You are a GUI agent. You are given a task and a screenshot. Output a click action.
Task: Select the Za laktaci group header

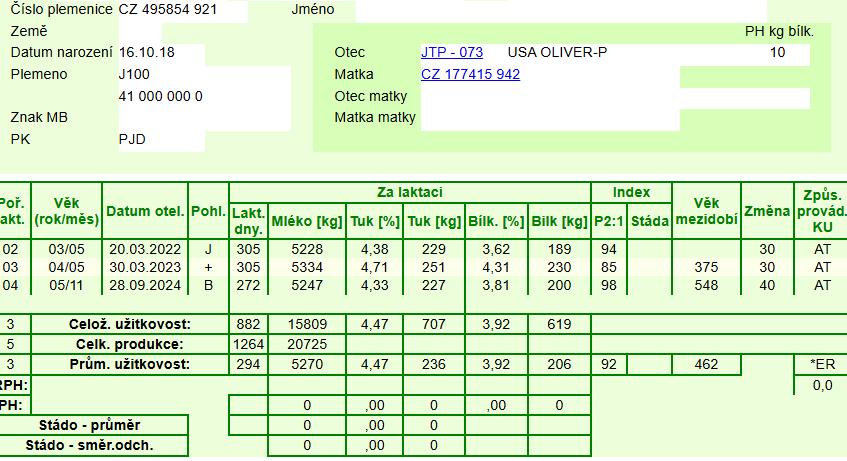point(409,192)
